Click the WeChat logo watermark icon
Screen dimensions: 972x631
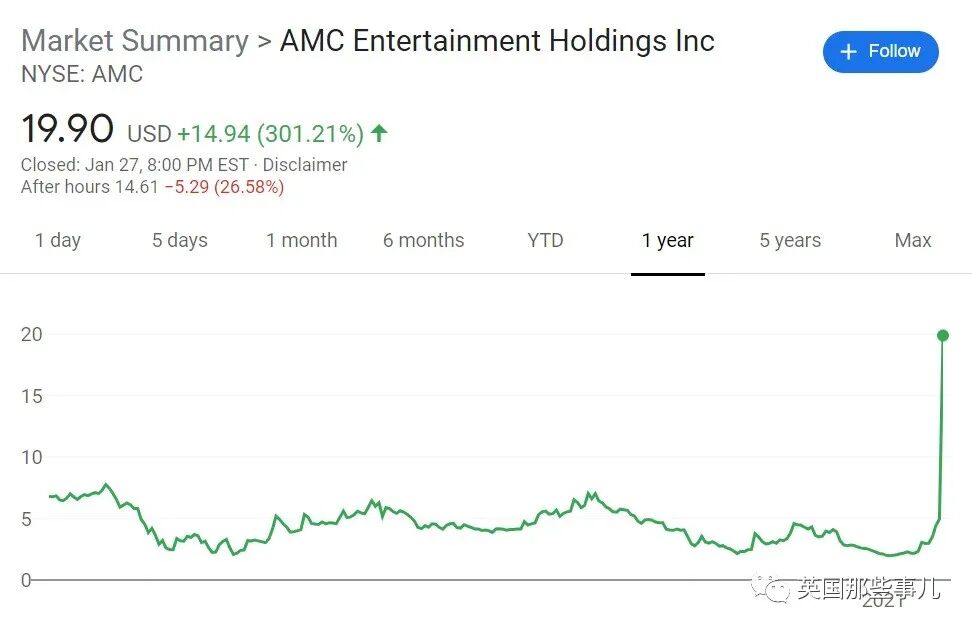[x=770, y=588]
